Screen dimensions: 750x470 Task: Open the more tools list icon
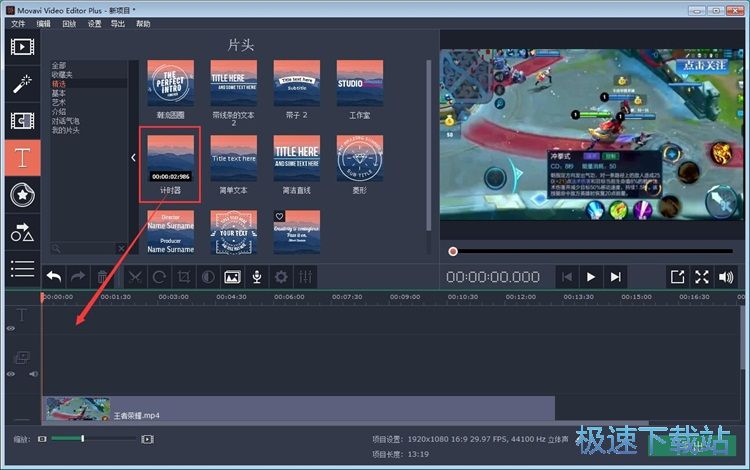pyautogui.click(x=22, y=269)
